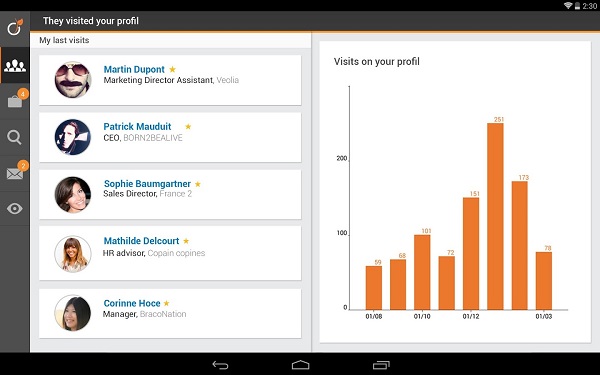Toggle the star next to Patrick Mauduit
Screen dimensions: 600x375
[188, 126]
